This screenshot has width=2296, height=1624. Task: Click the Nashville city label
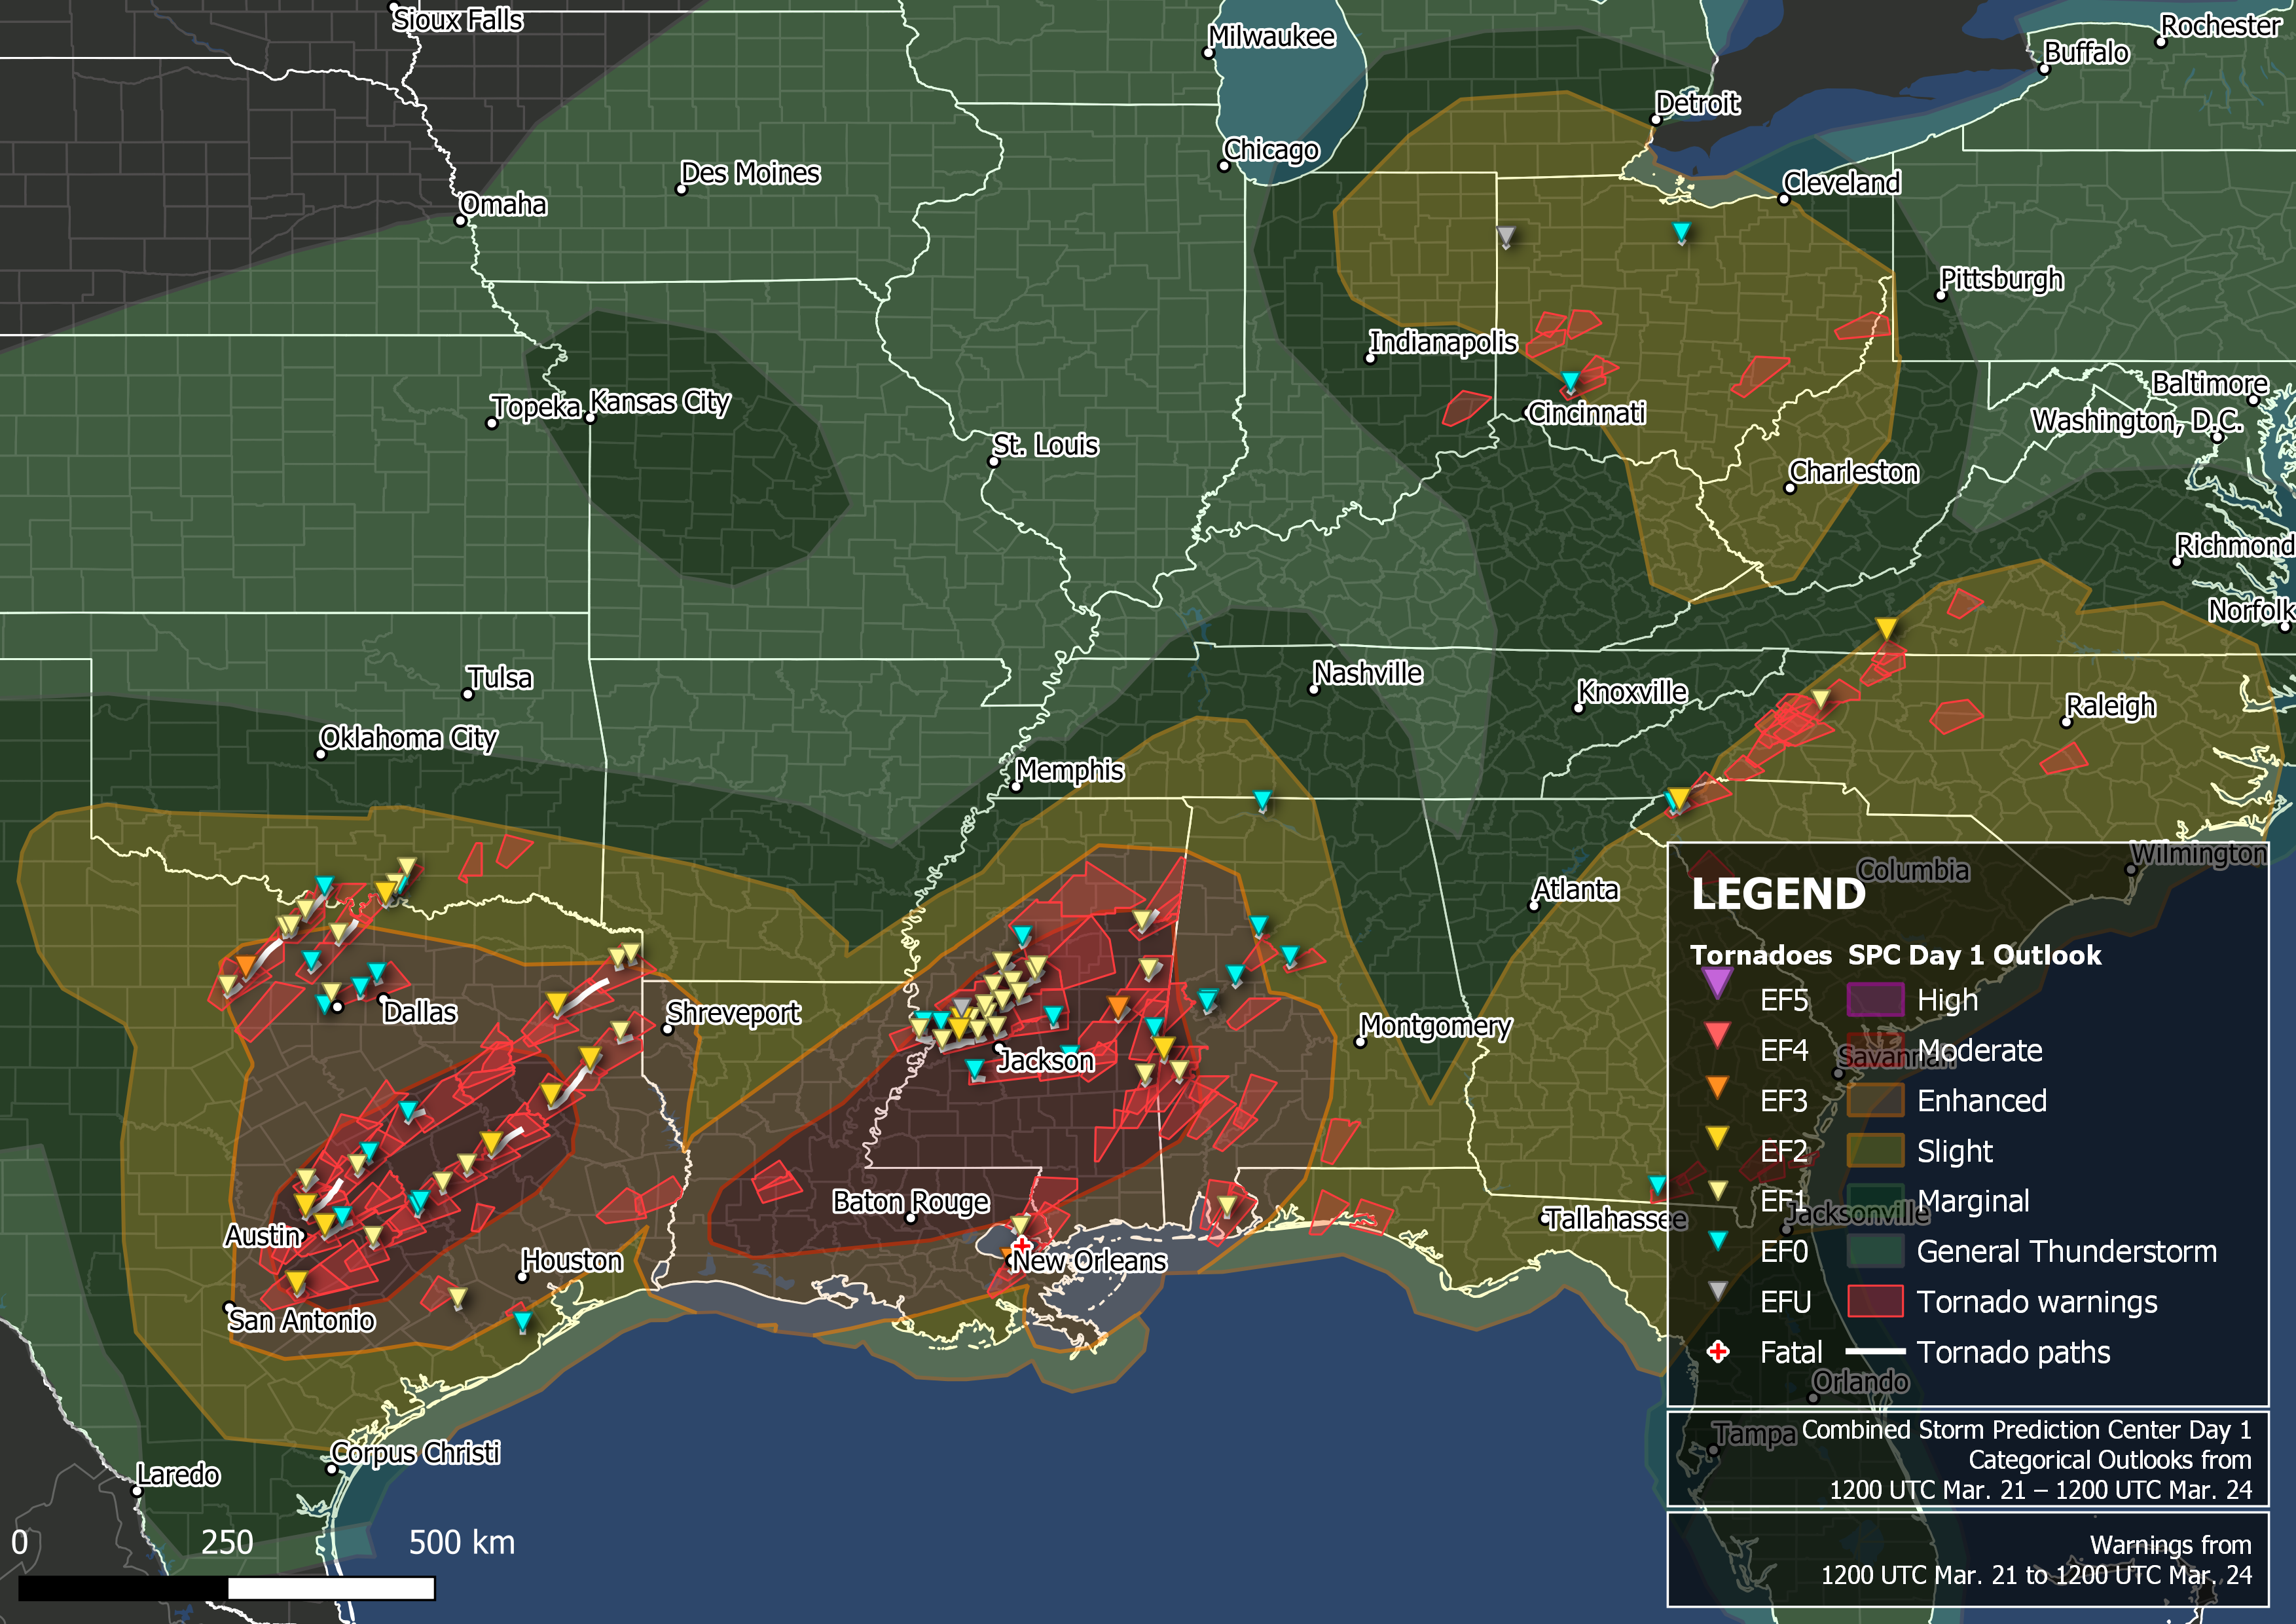coord(1368,674)
